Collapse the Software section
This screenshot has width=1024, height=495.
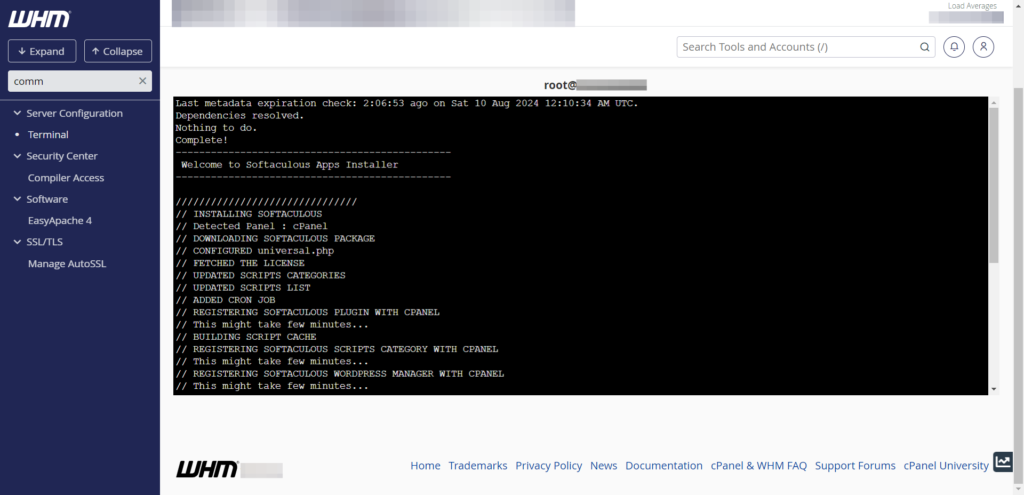[x=17, y=199]
